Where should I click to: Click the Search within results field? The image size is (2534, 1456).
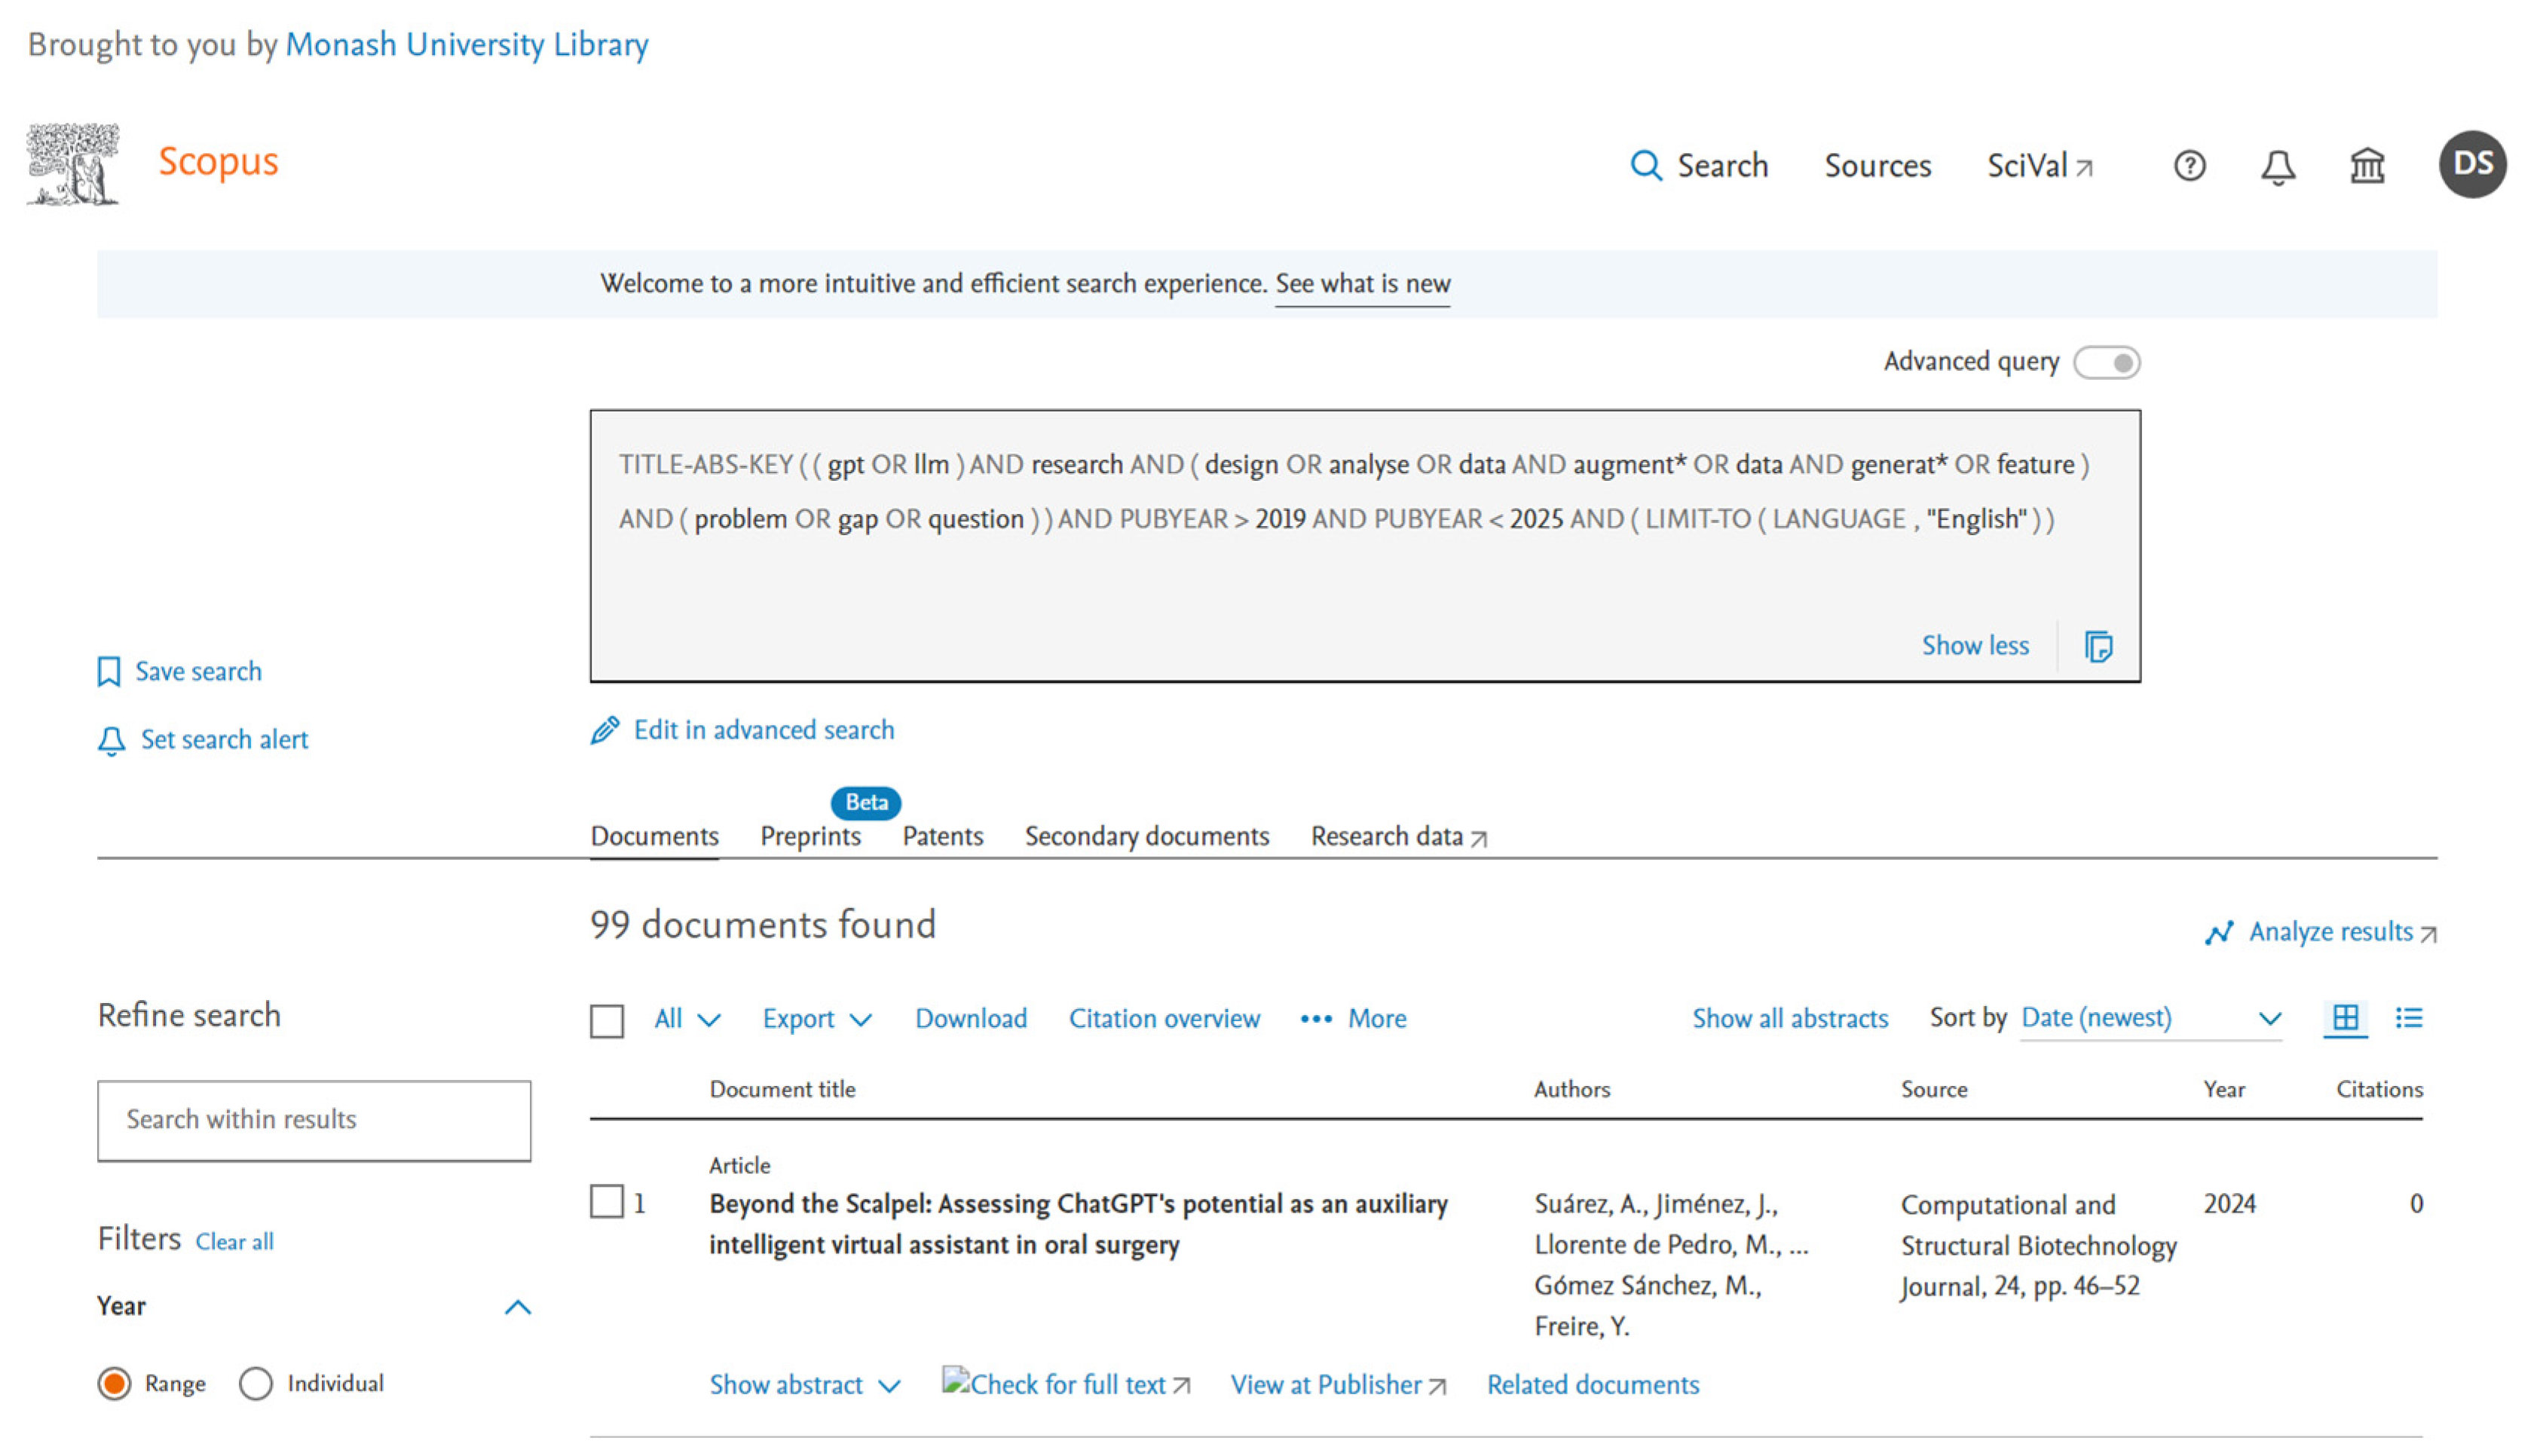(313, 1120)
